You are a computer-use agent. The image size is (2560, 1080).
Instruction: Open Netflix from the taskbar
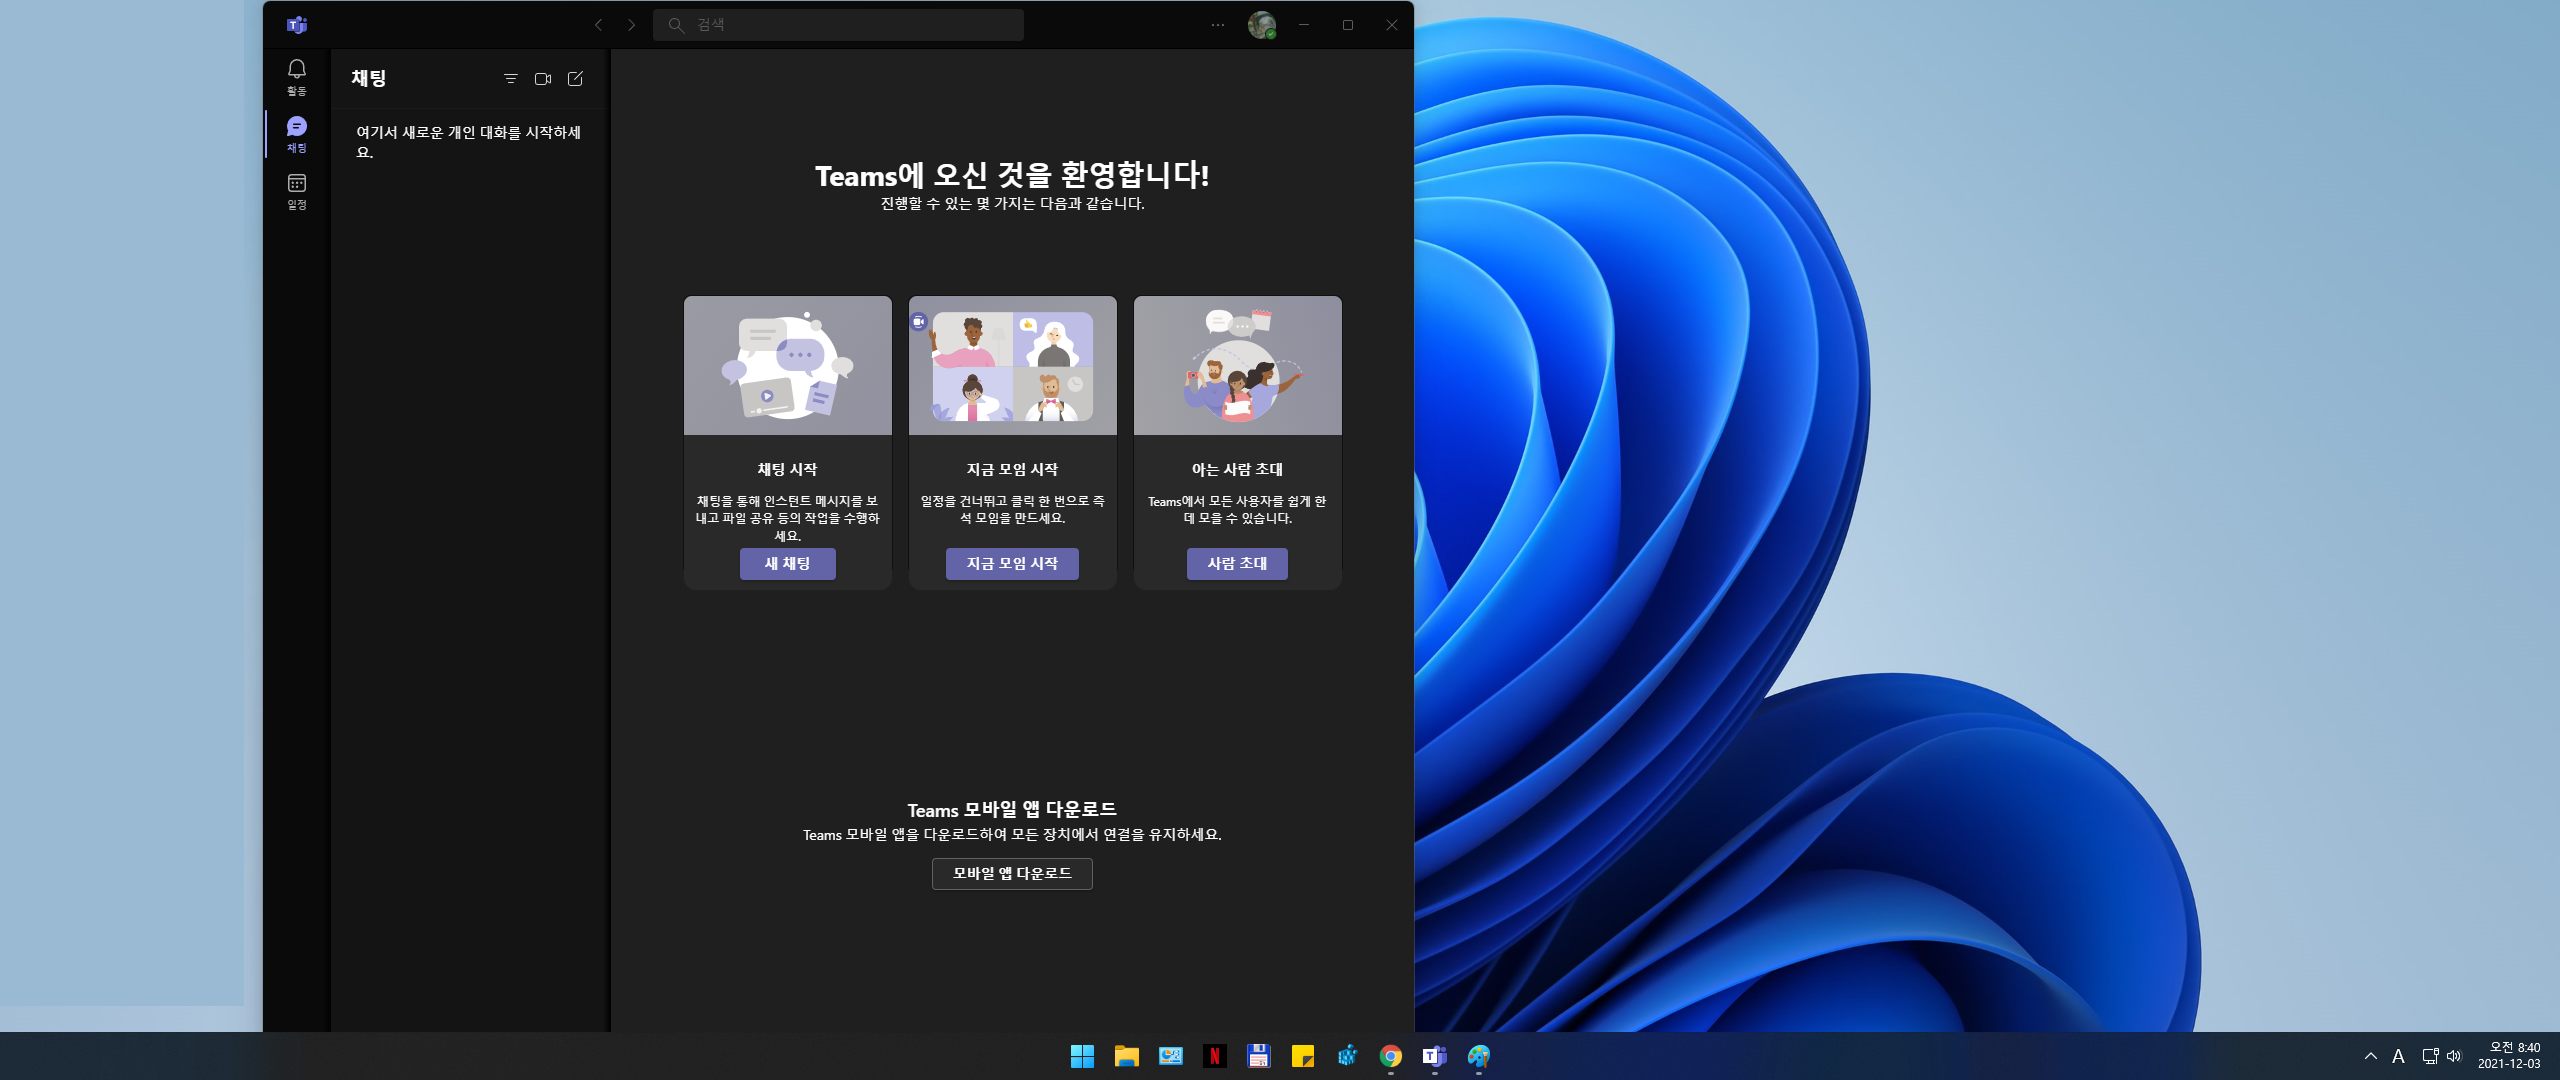(1215, 1056)
